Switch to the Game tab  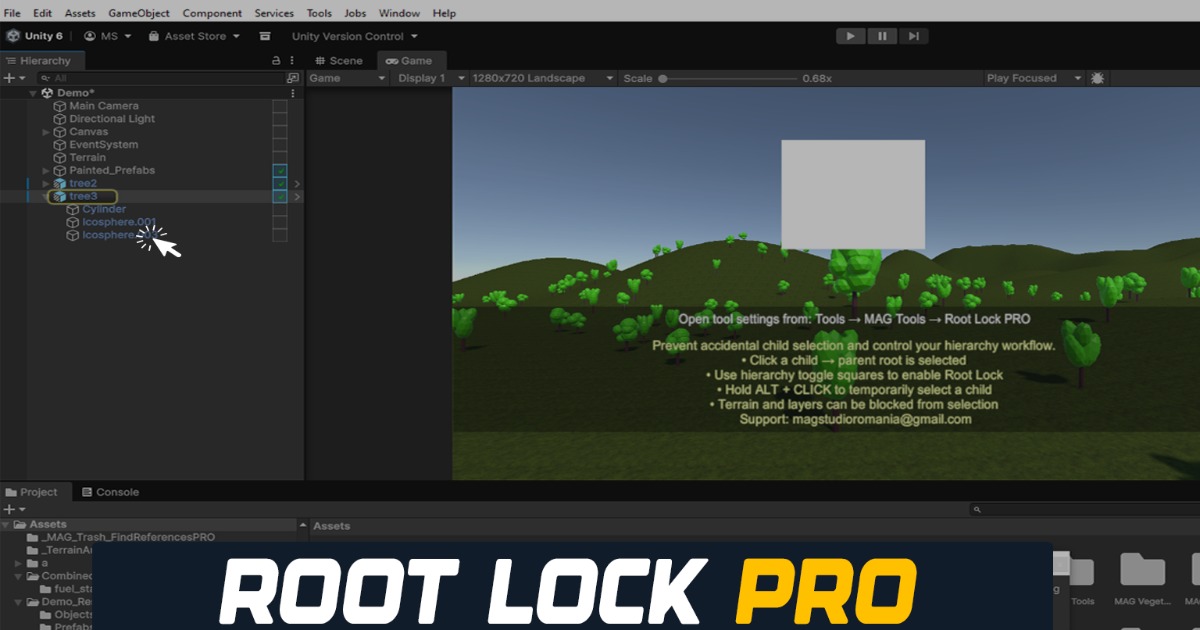point(410,60)
